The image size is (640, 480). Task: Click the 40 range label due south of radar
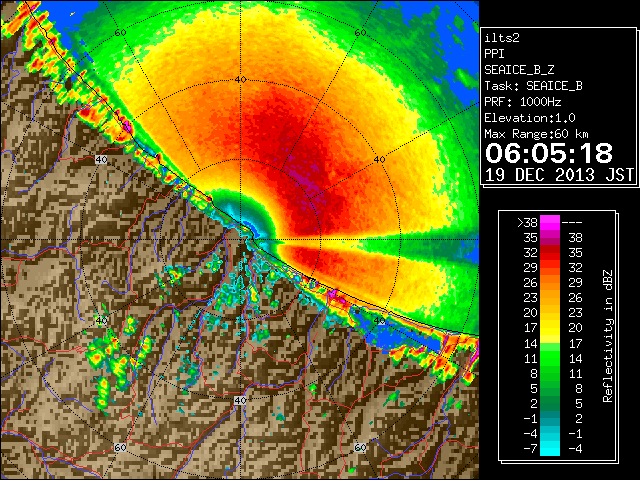(240, 400)
